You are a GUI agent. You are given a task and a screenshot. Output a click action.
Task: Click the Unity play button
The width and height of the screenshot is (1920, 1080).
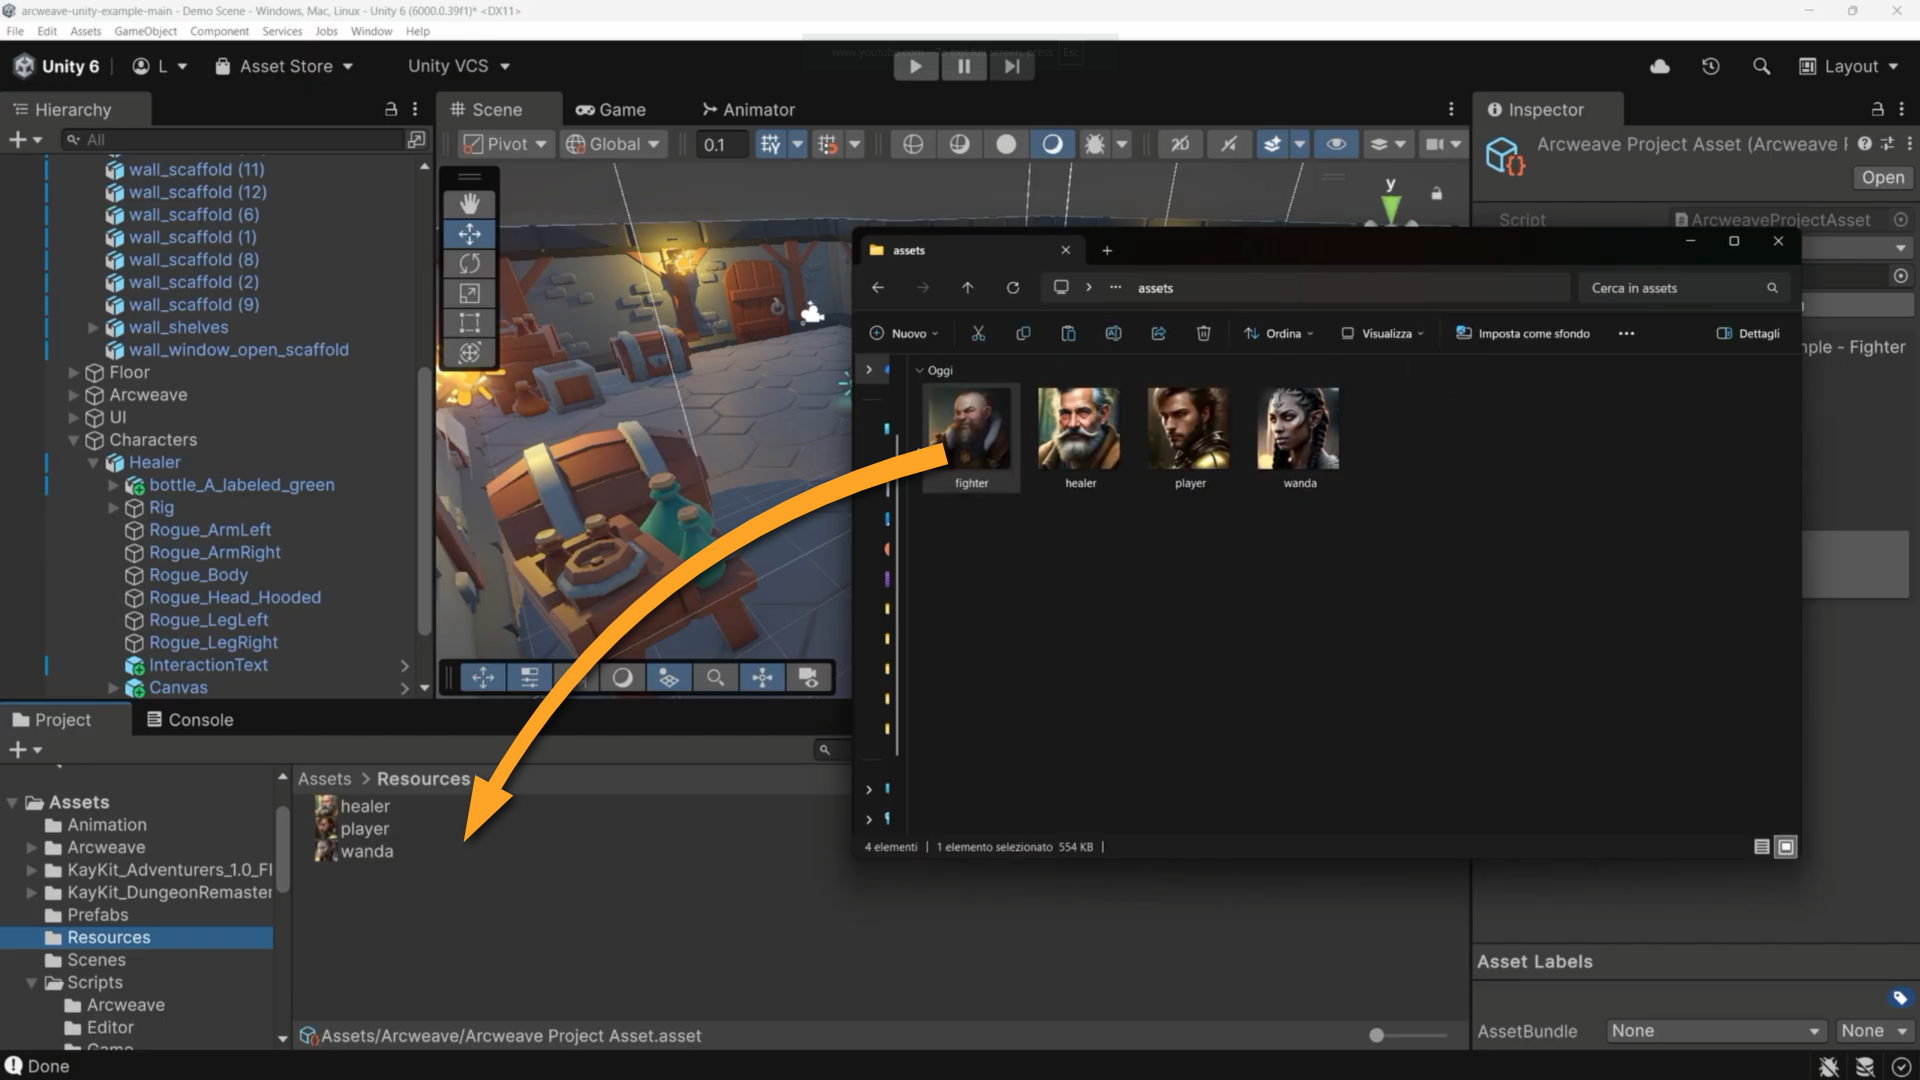click(x=914, y=66)
